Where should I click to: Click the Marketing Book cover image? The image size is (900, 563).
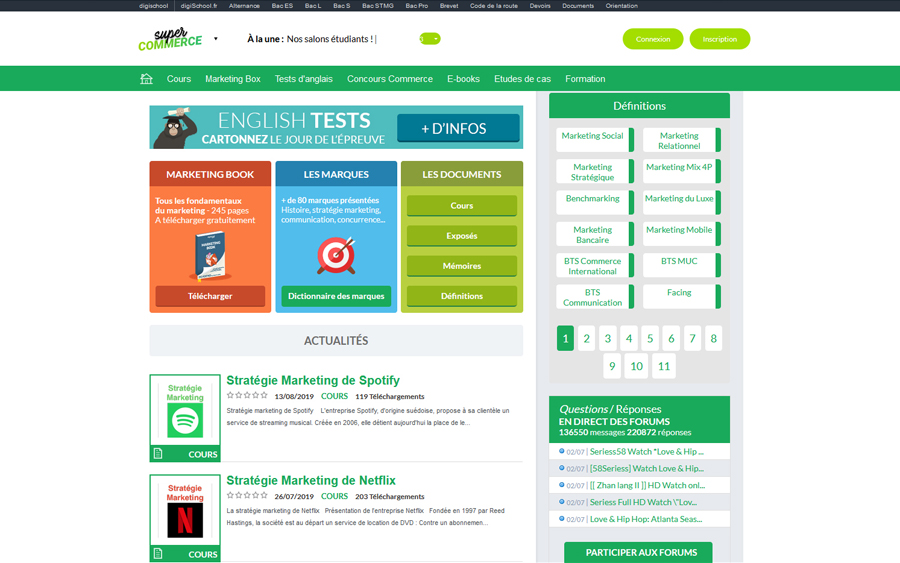pyautogui.click(x=210, y=256)
